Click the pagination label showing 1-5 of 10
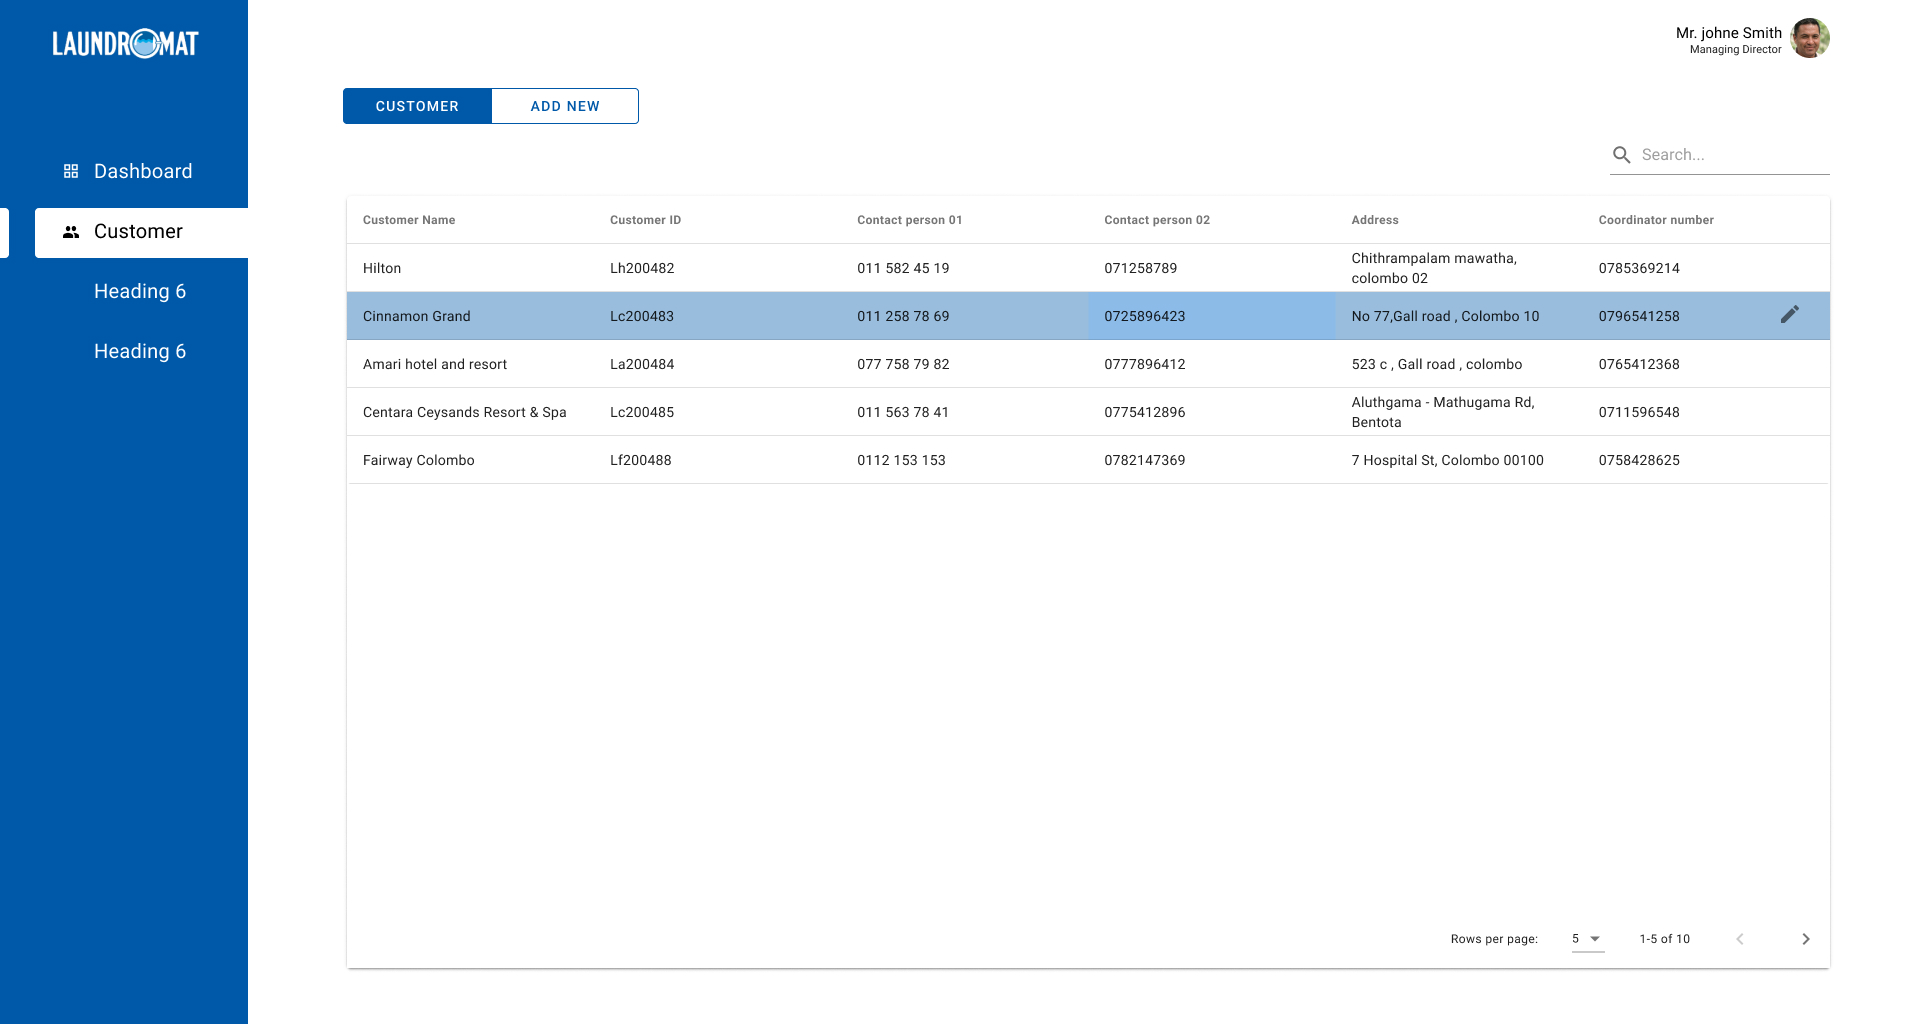This screenshot has height=1024, width=1920. 1664,939
